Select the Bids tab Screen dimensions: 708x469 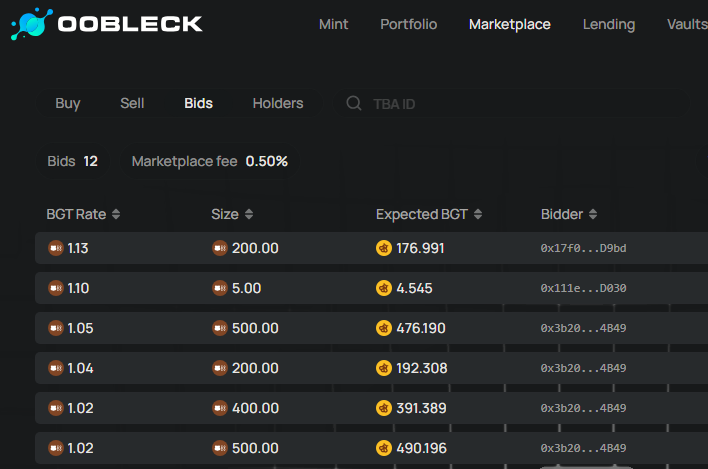(198, 103)
